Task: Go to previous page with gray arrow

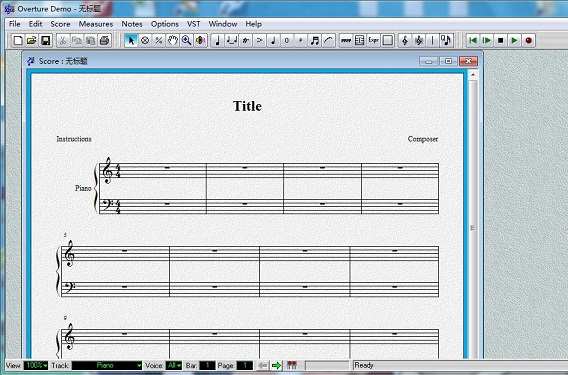Action: (263, 365)
